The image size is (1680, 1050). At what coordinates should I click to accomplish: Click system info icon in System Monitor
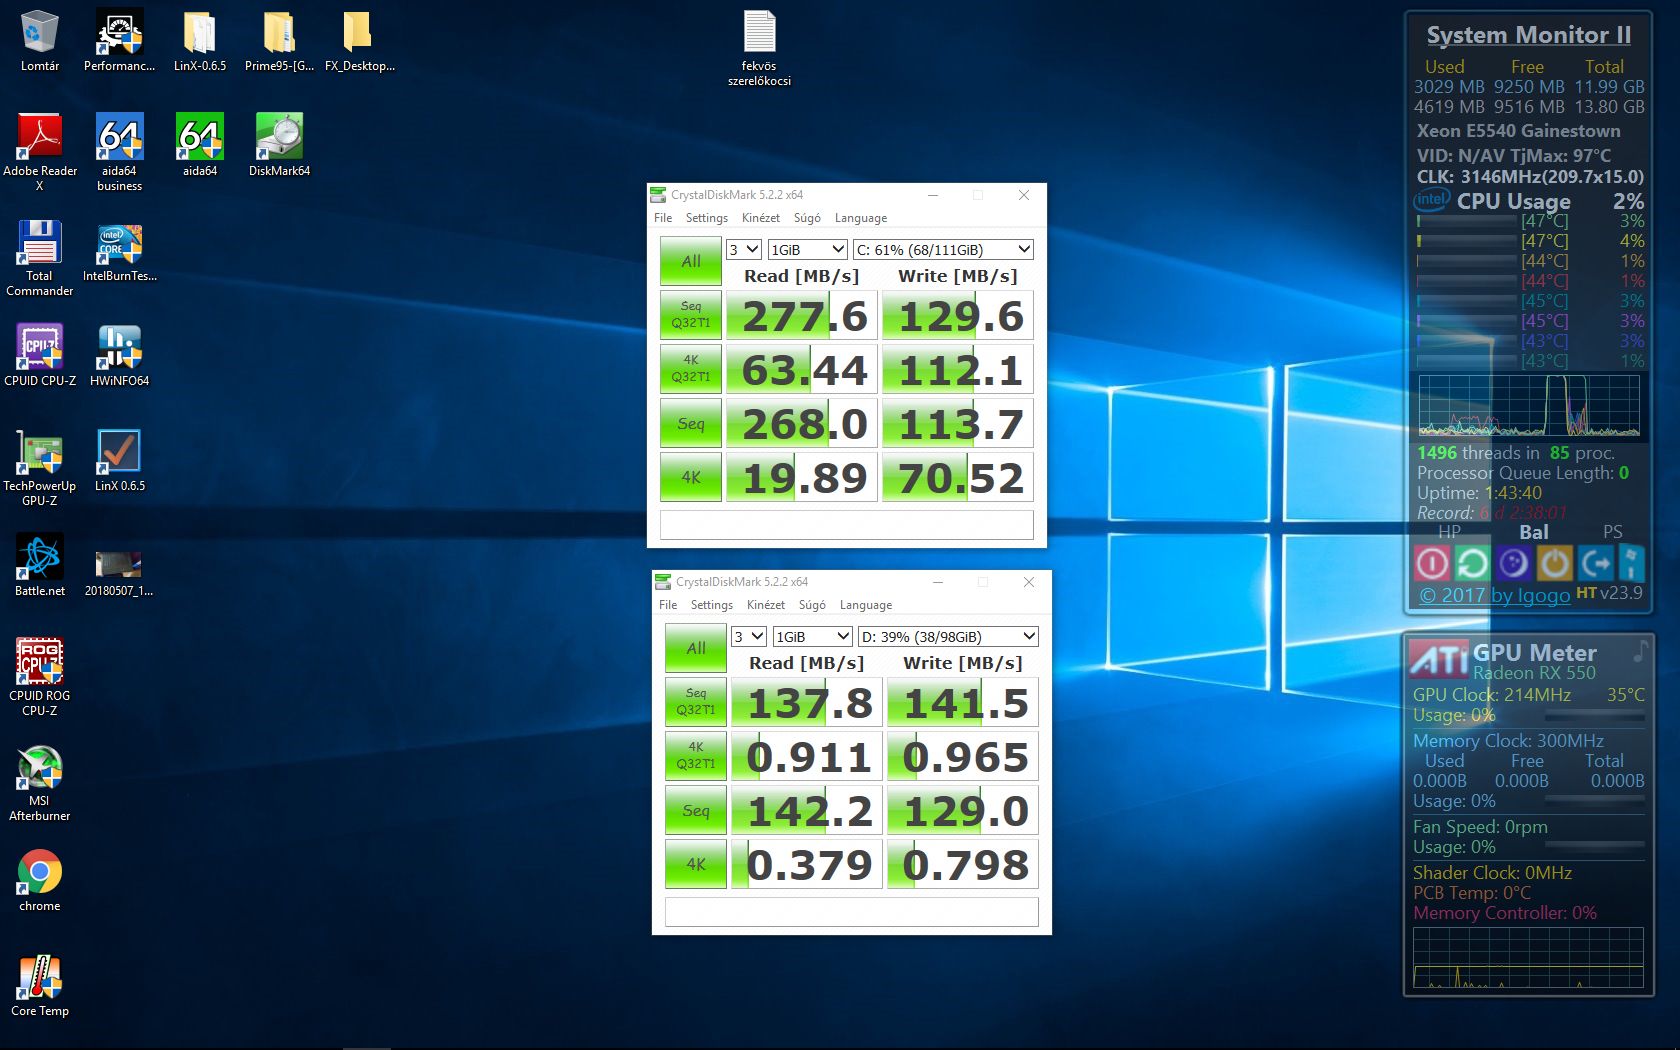coord(1631,563)
